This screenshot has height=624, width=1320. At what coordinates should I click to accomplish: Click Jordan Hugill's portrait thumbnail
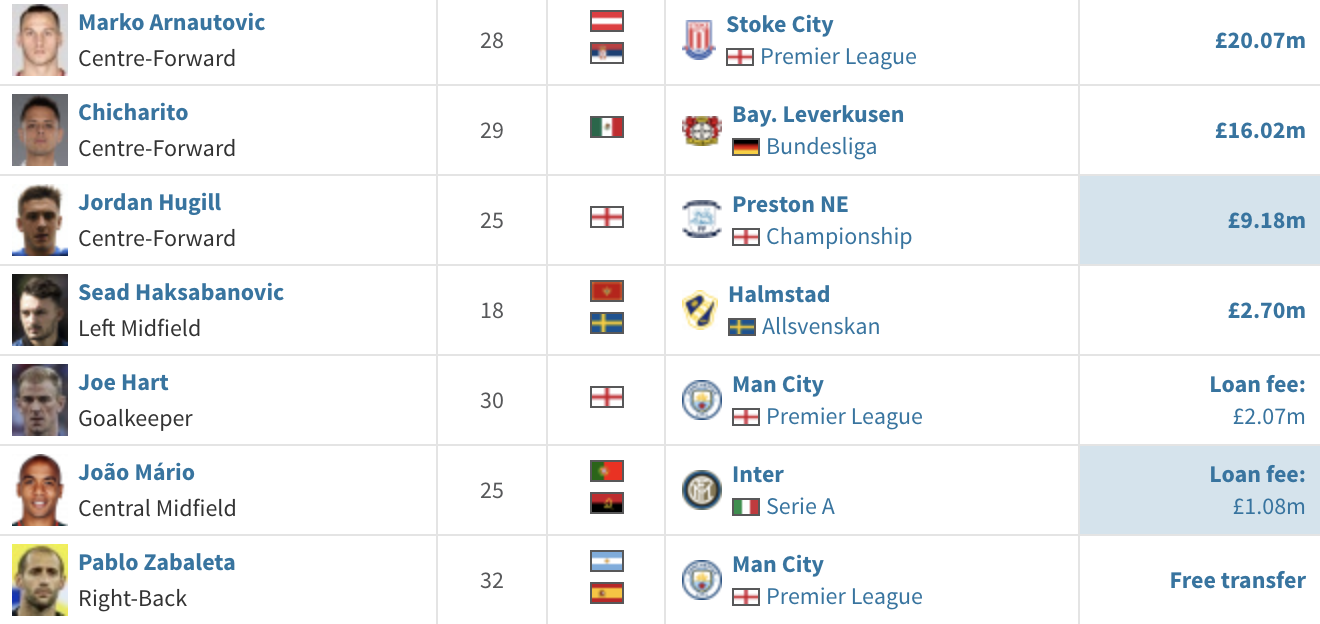(x=40, y=220)
